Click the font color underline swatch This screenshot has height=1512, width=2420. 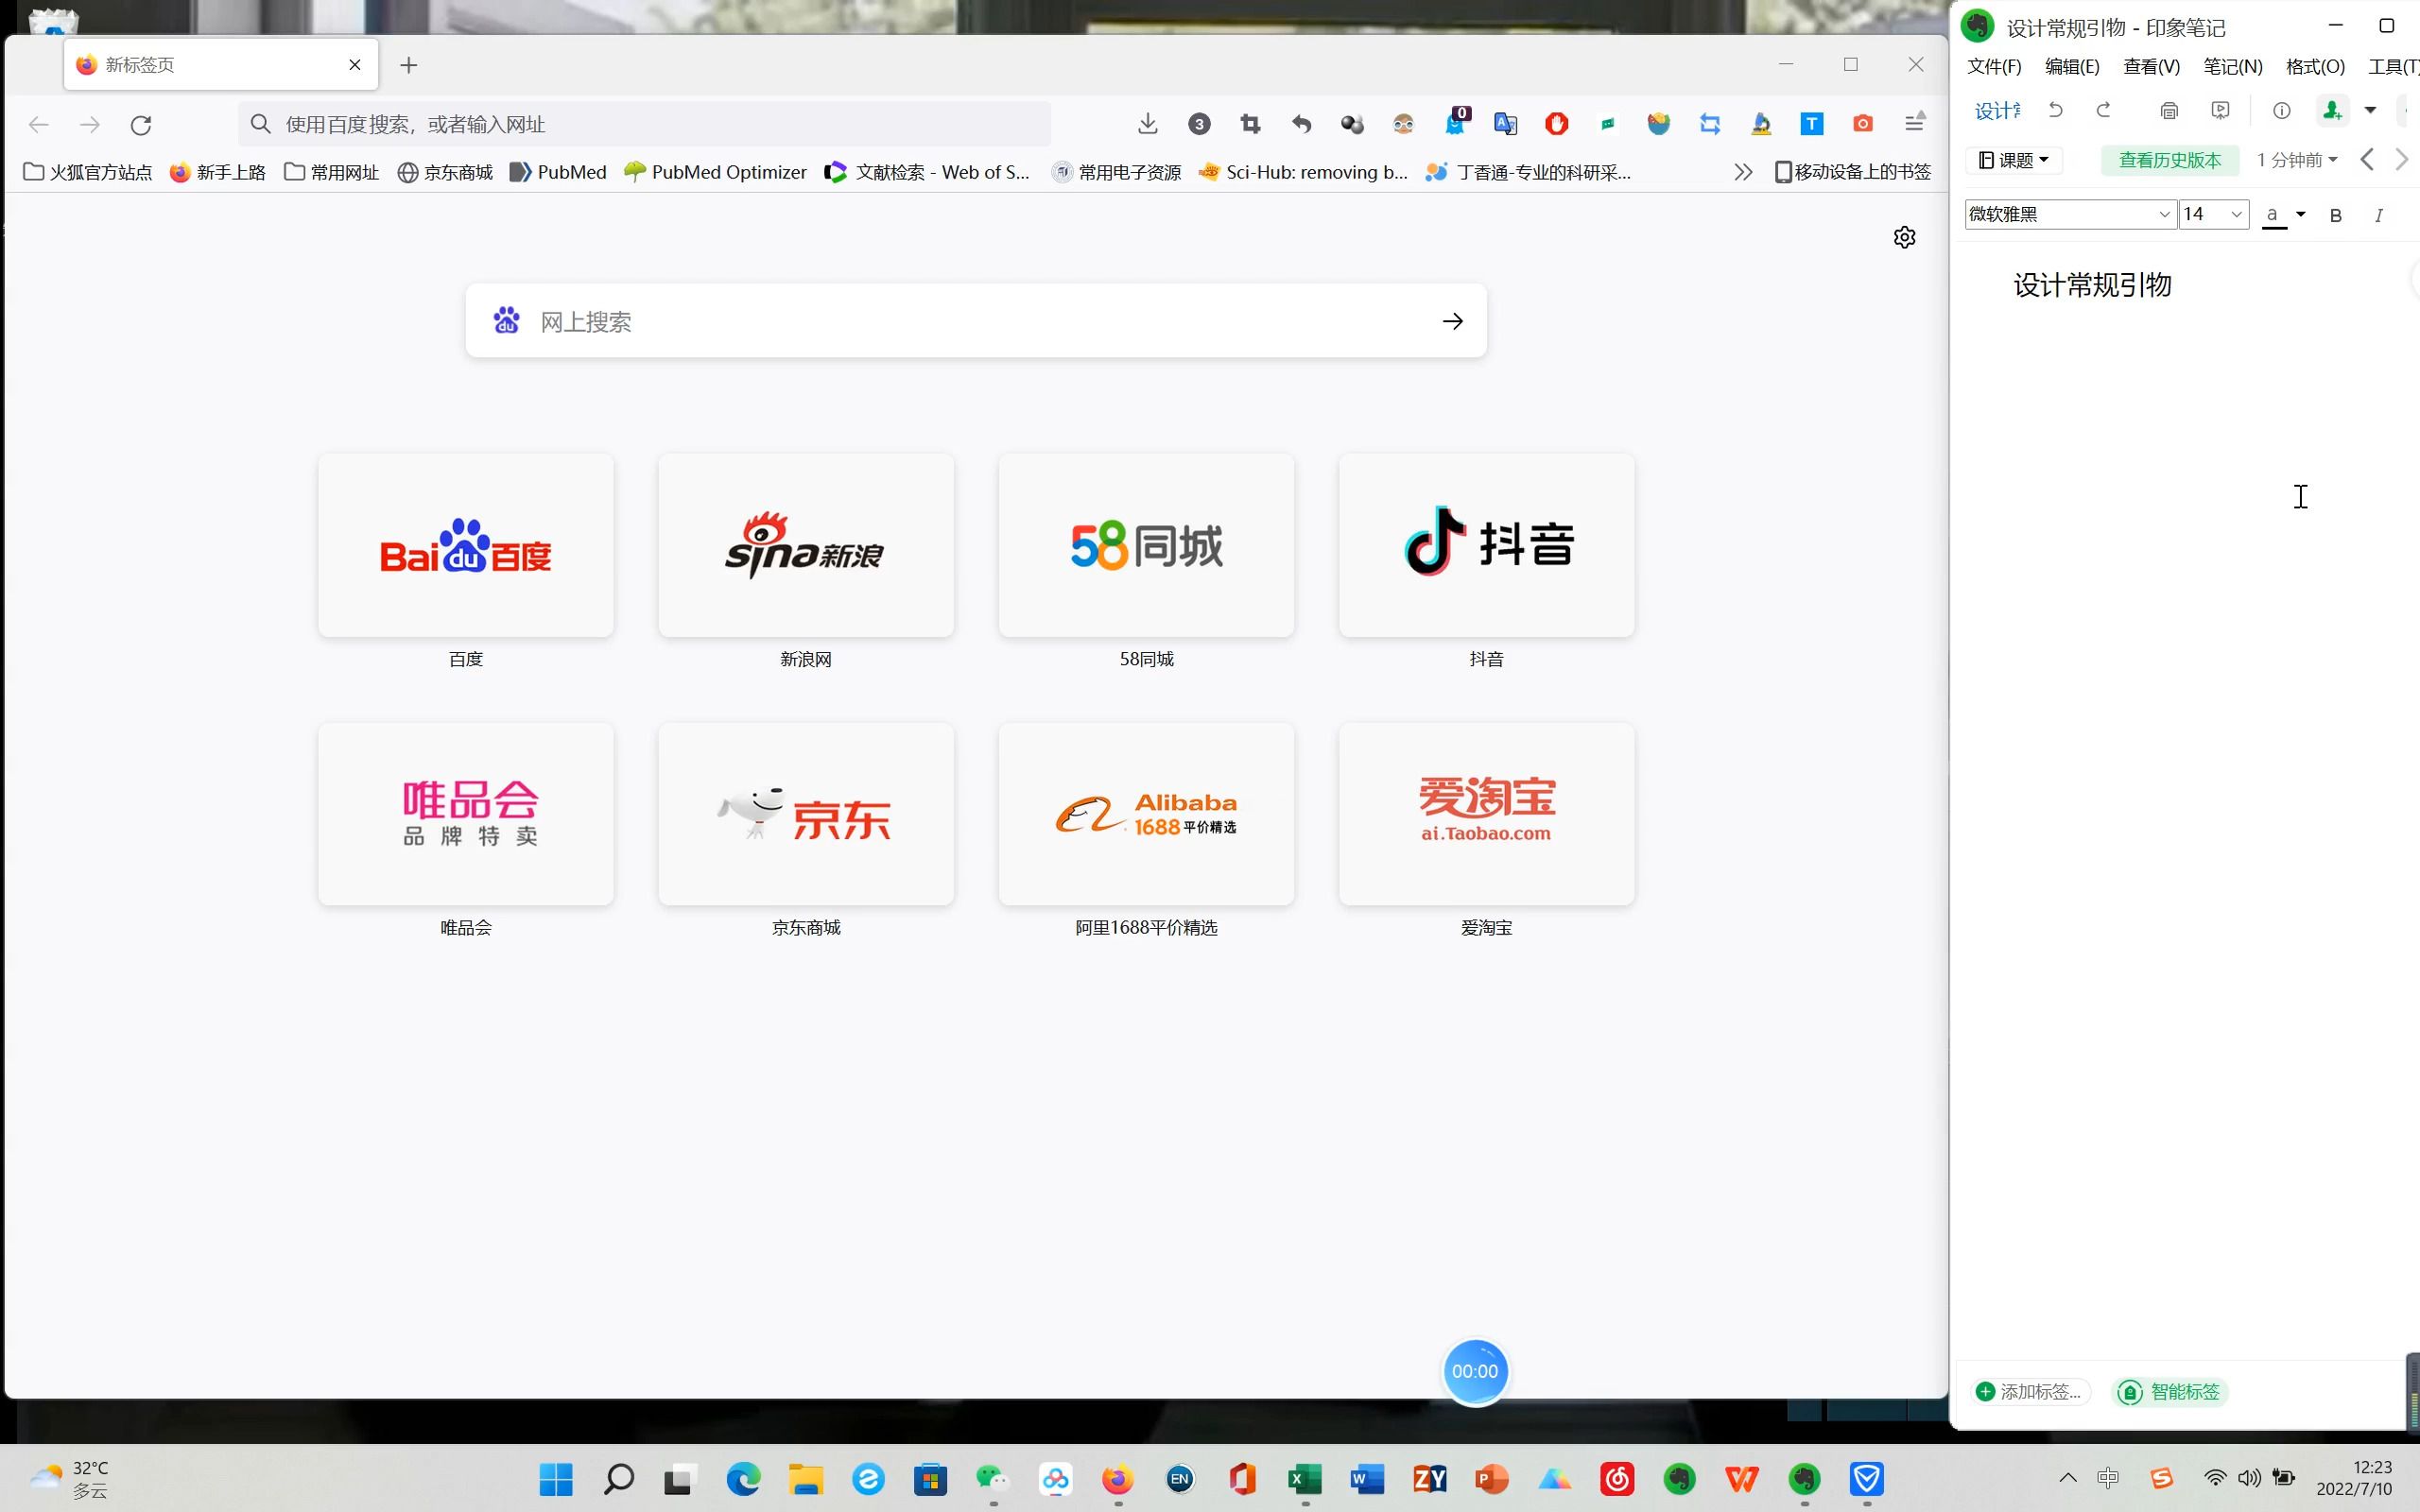click(2273, 215)
